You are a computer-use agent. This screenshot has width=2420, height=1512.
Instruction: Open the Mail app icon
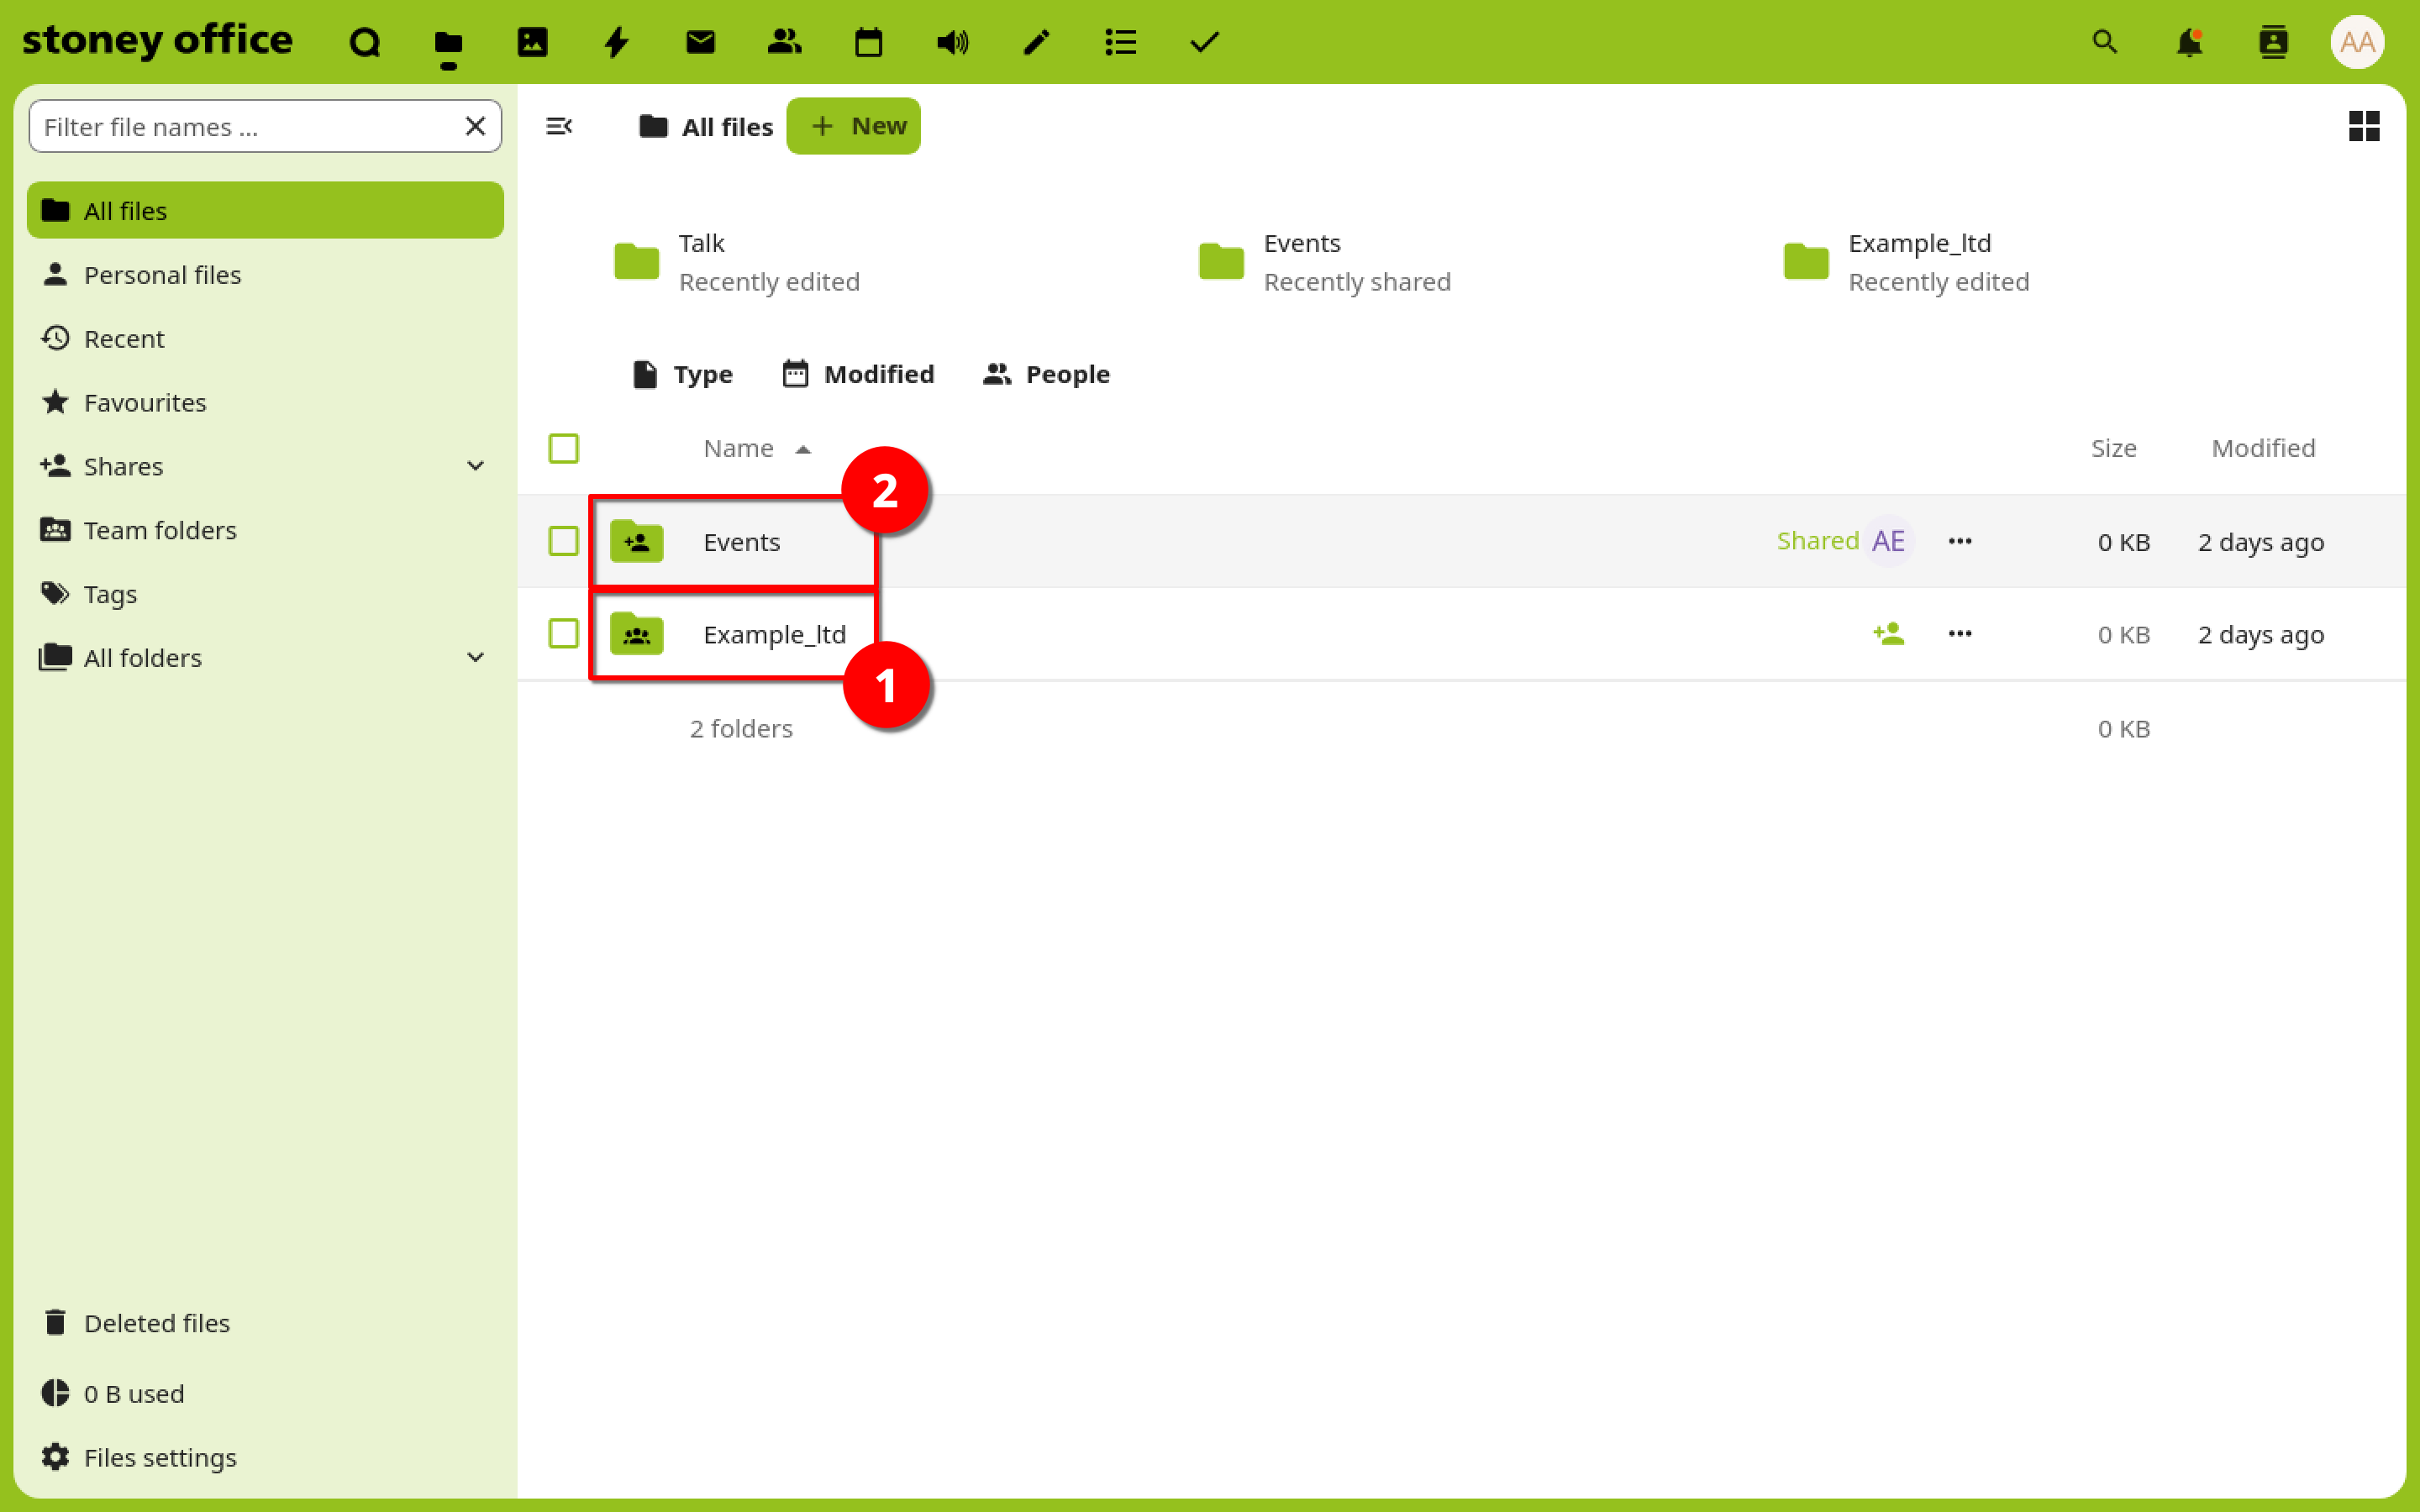click(x=700, y=42)
